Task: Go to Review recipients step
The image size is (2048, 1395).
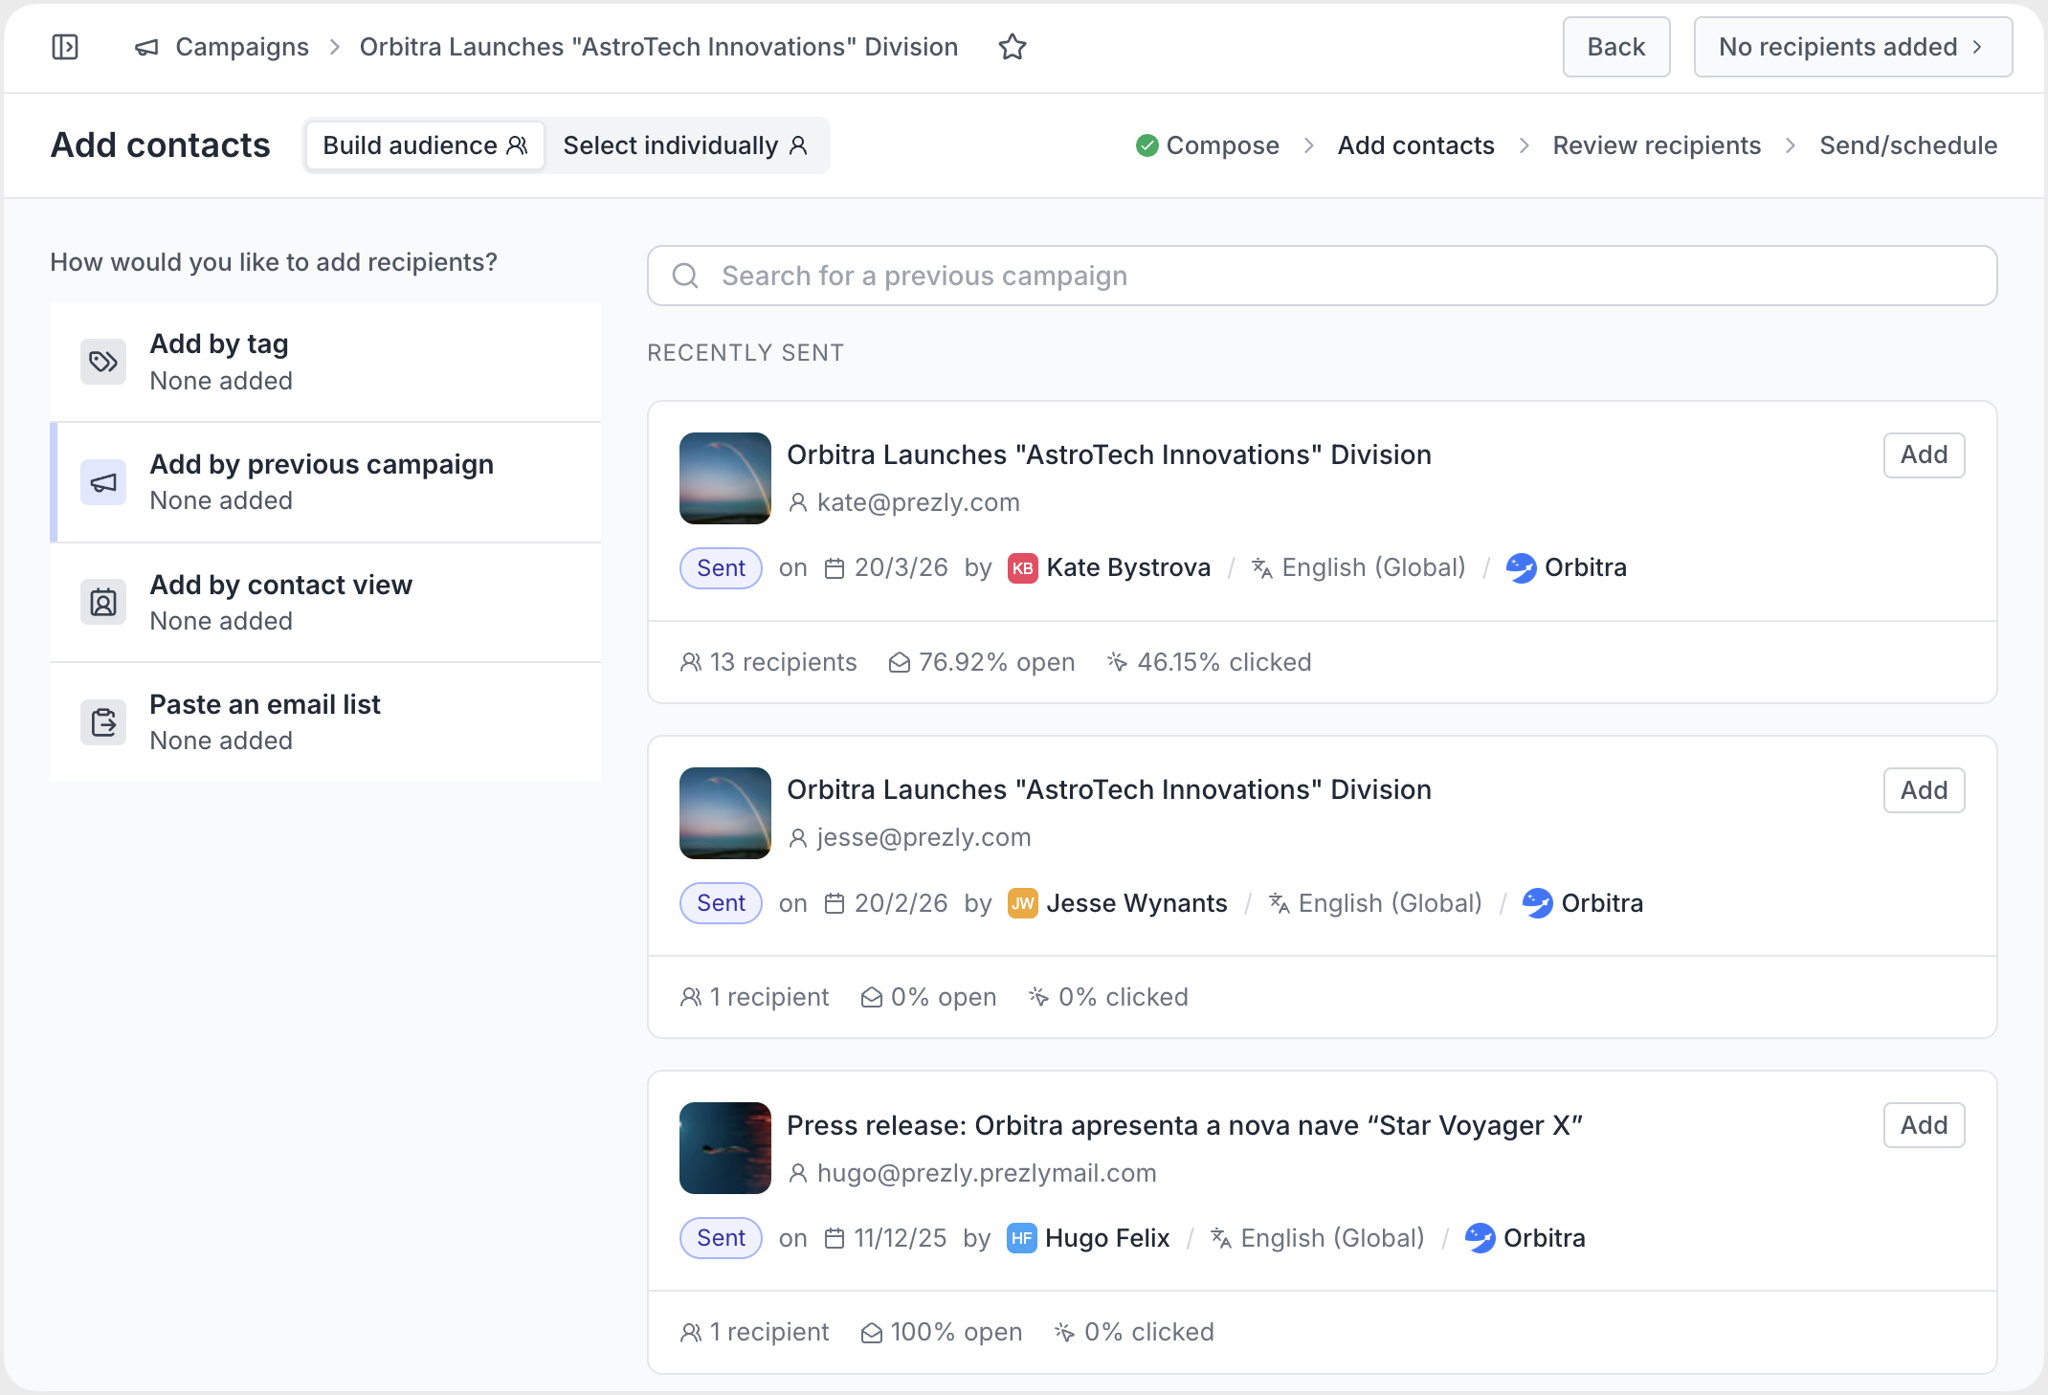Action: (1656, 146)
